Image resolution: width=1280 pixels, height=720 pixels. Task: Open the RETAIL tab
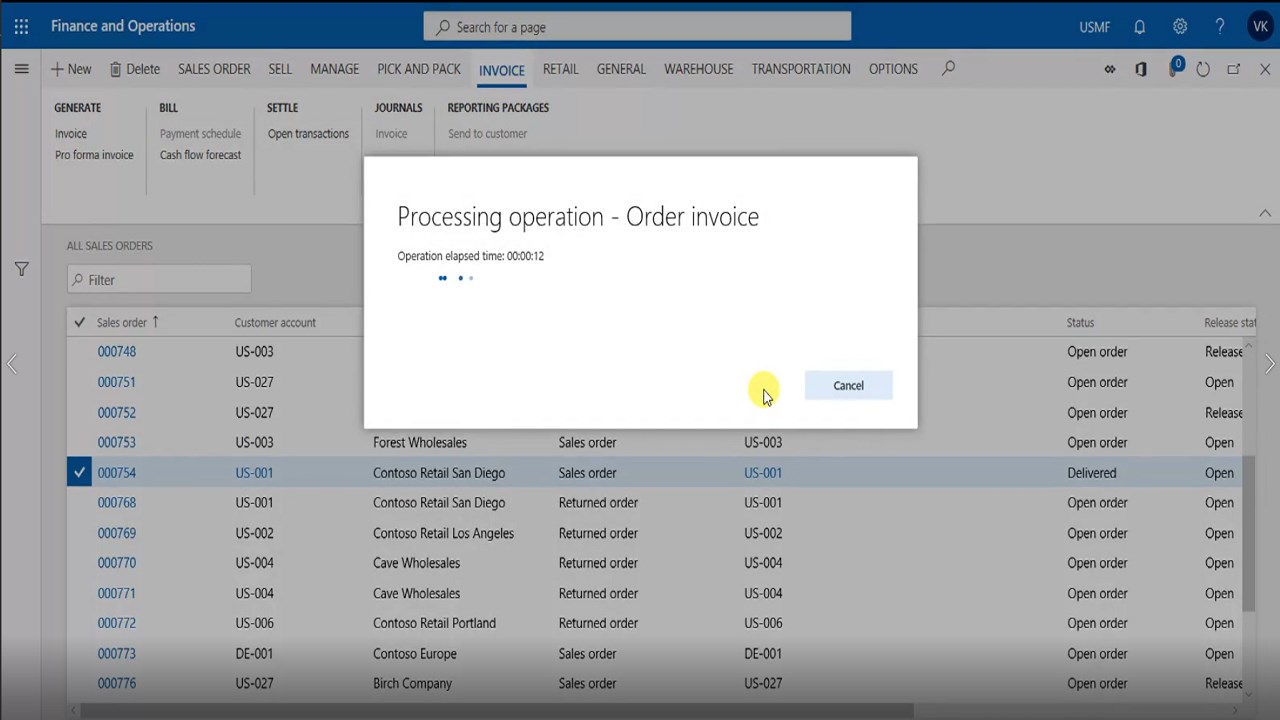561,69
